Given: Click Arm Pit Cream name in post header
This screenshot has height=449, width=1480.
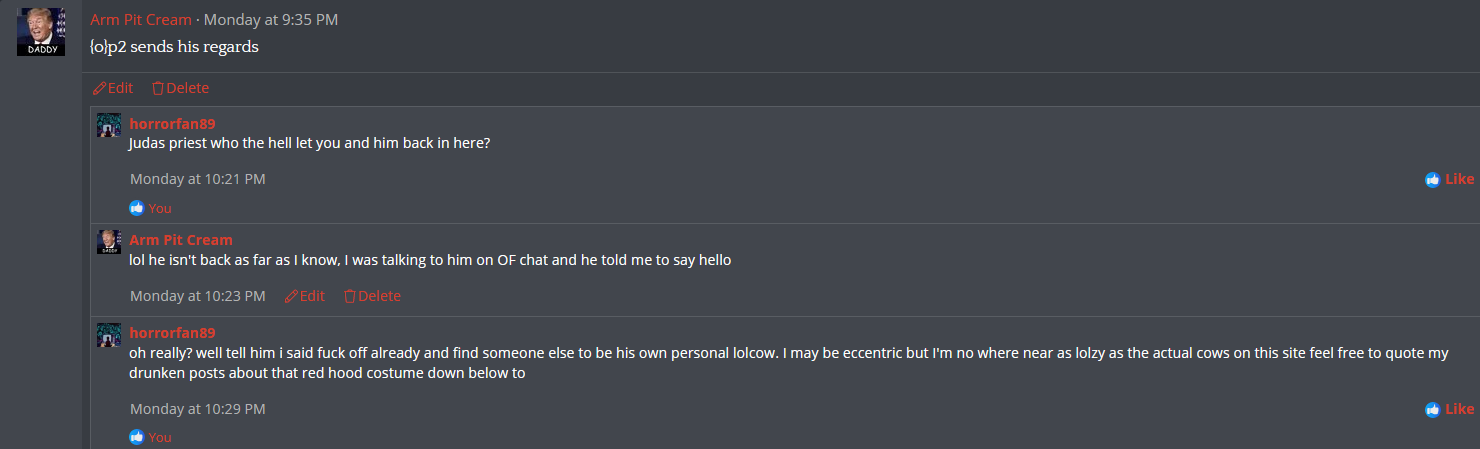Looking at the screenshot, I should tap(141, 20).
